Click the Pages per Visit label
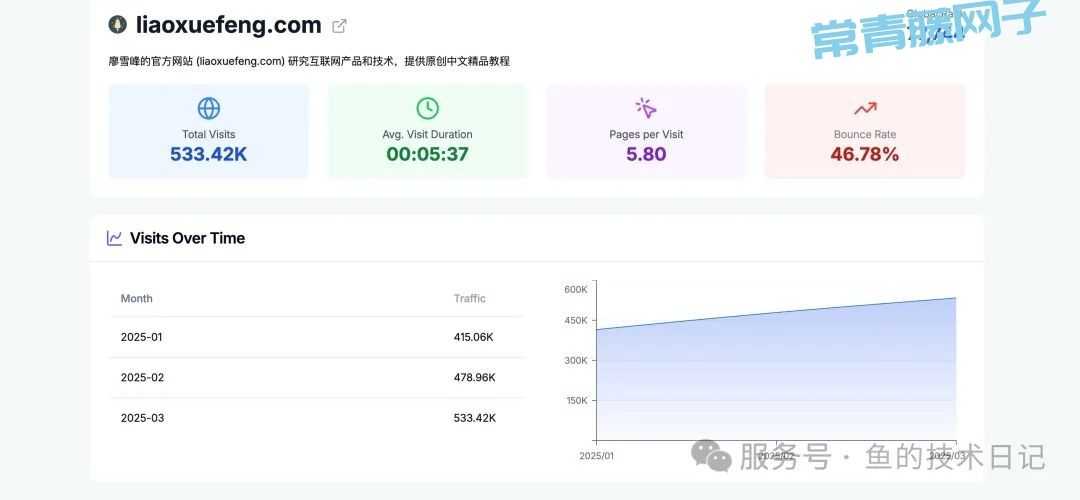 646,134
